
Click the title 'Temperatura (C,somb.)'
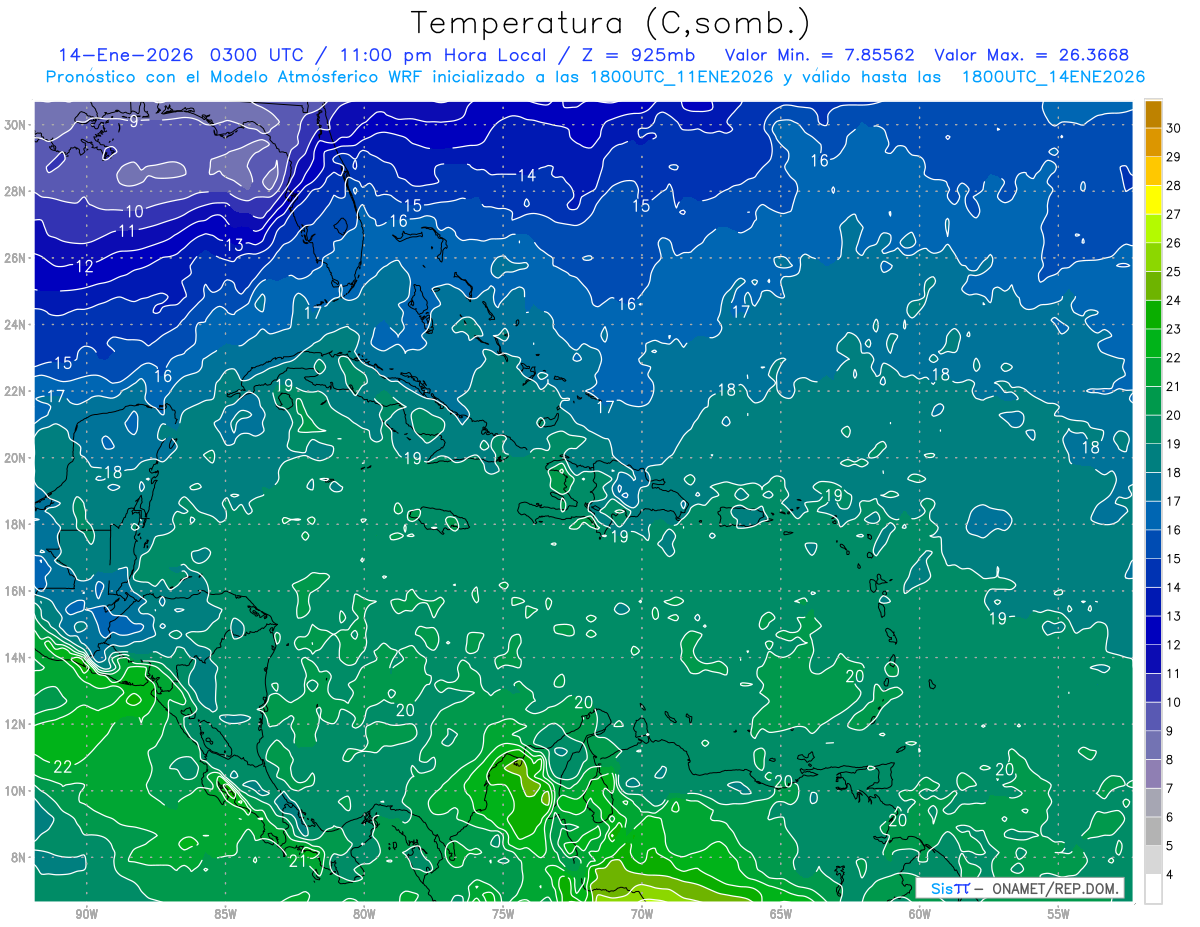(x=610, y=23)
